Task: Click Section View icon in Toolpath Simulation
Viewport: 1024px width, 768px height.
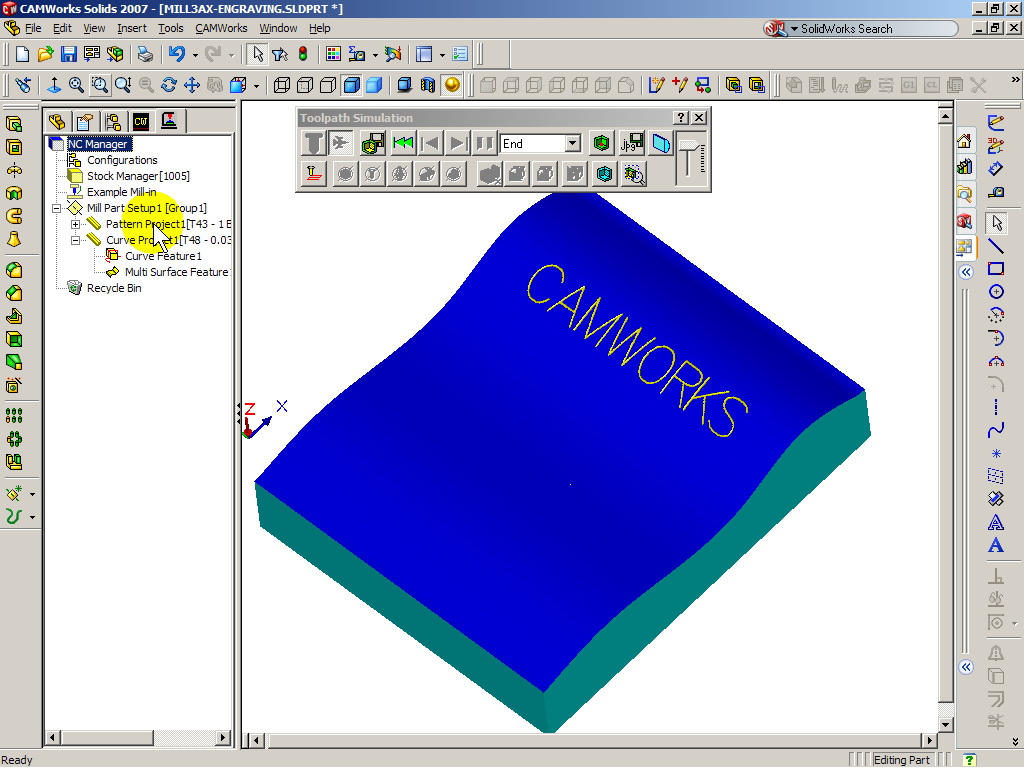Action: point(661,143)
